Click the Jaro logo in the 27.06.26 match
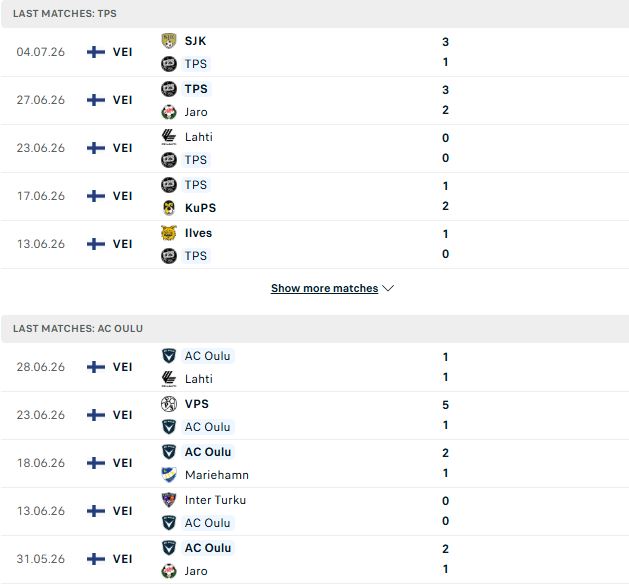The width and height of the screenshot is (629, 584). 168,112
